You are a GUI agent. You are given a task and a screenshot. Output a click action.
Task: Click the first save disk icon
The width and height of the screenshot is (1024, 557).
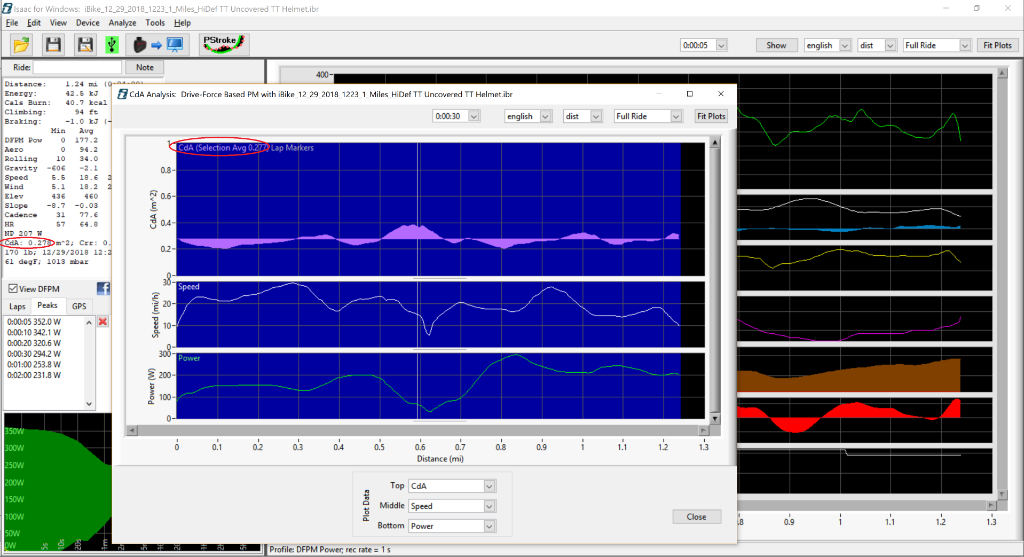click(54, 45)
